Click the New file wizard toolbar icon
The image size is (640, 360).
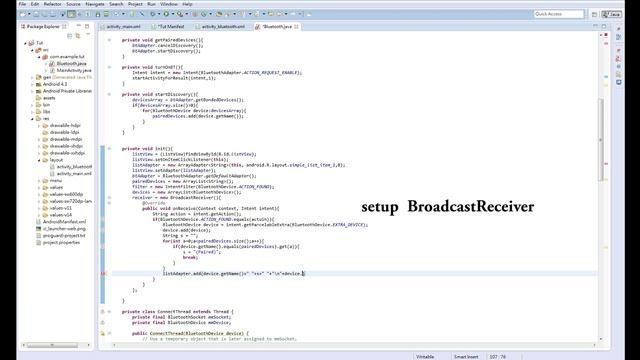(23, 14)
